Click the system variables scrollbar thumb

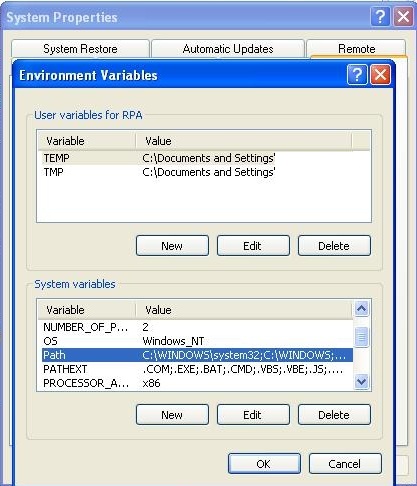[362, 337]
